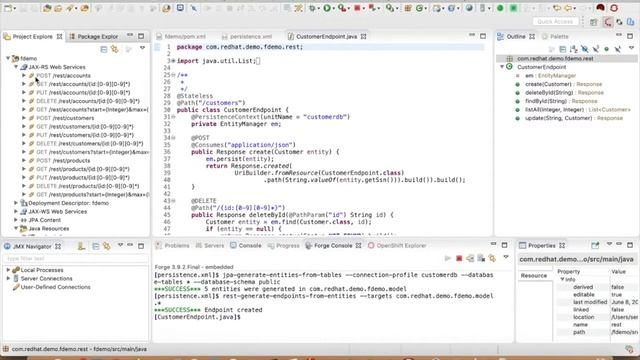Screen dimensions: 640x360
Task: Select POST /rest/customers tree item
Action: 65,118
